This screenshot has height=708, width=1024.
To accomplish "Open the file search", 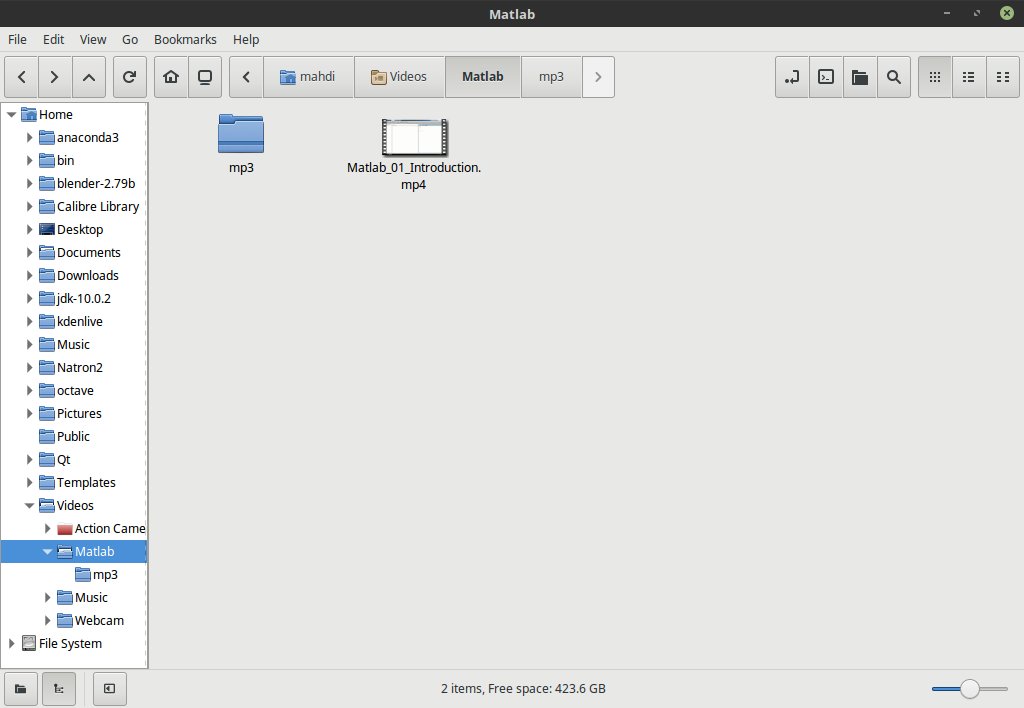I will click(894, 77).
